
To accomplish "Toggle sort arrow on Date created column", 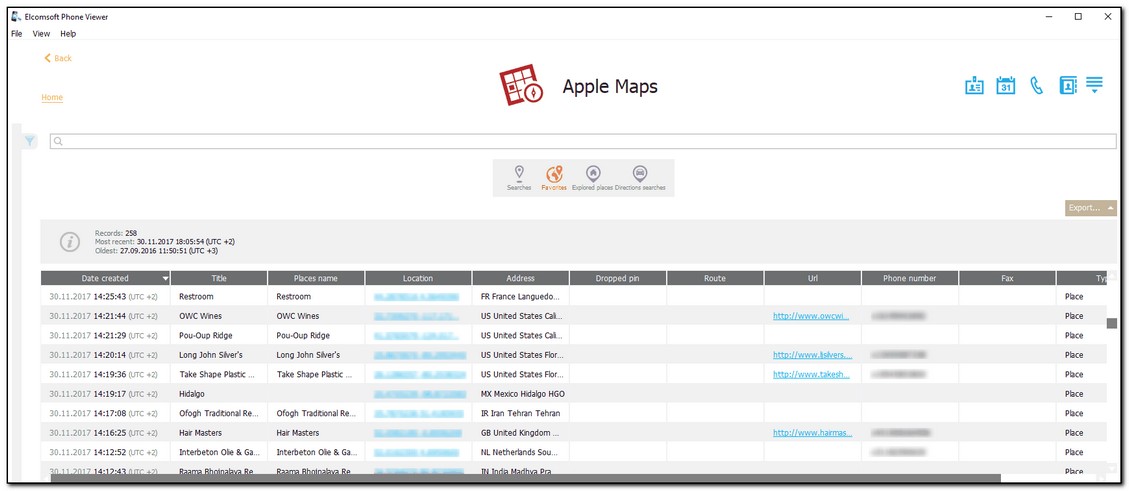I will [x=165, y=278].
